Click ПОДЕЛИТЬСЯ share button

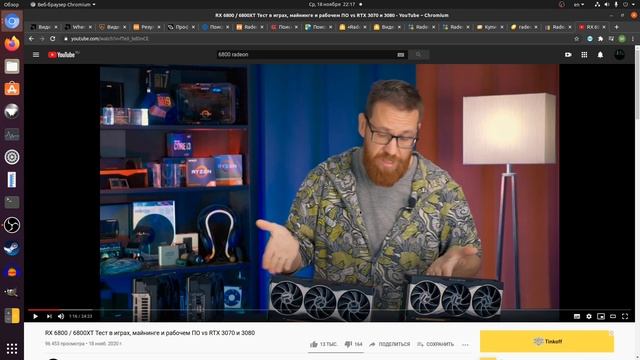389,344
